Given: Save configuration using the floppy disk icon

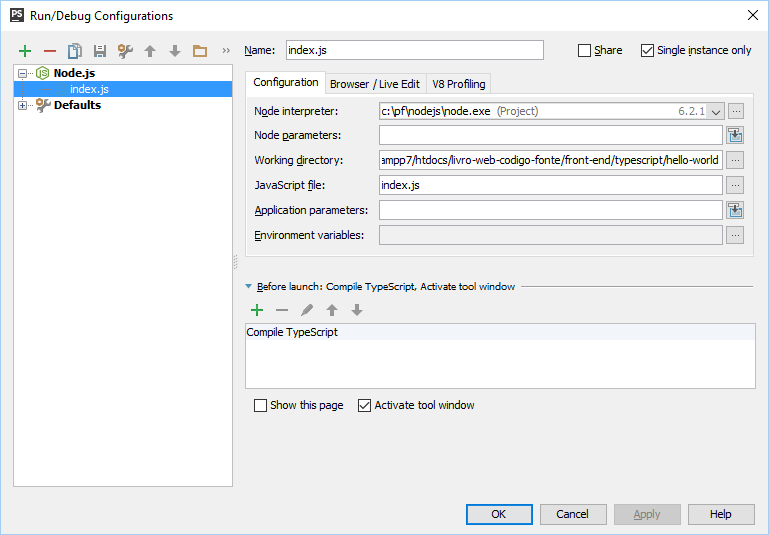Looking at the screenshot, I should pyautogui.click(x=100, y=51).
